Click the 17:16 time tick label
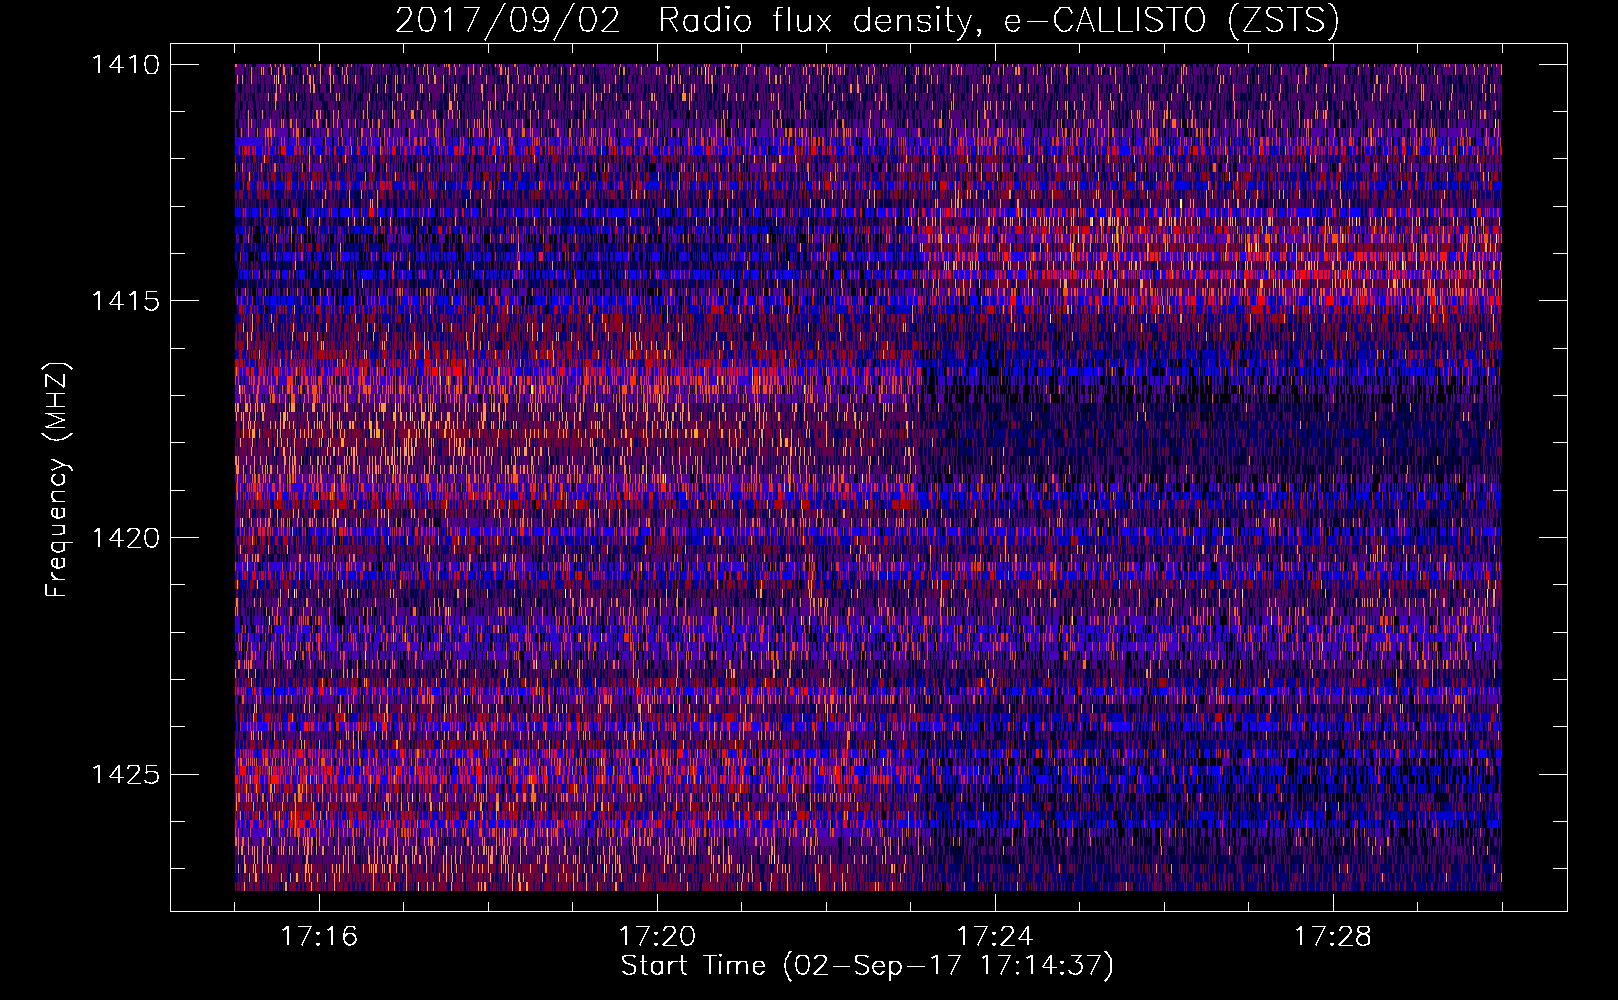This screenshot has height=1000, width=1618. click(319, 937)
